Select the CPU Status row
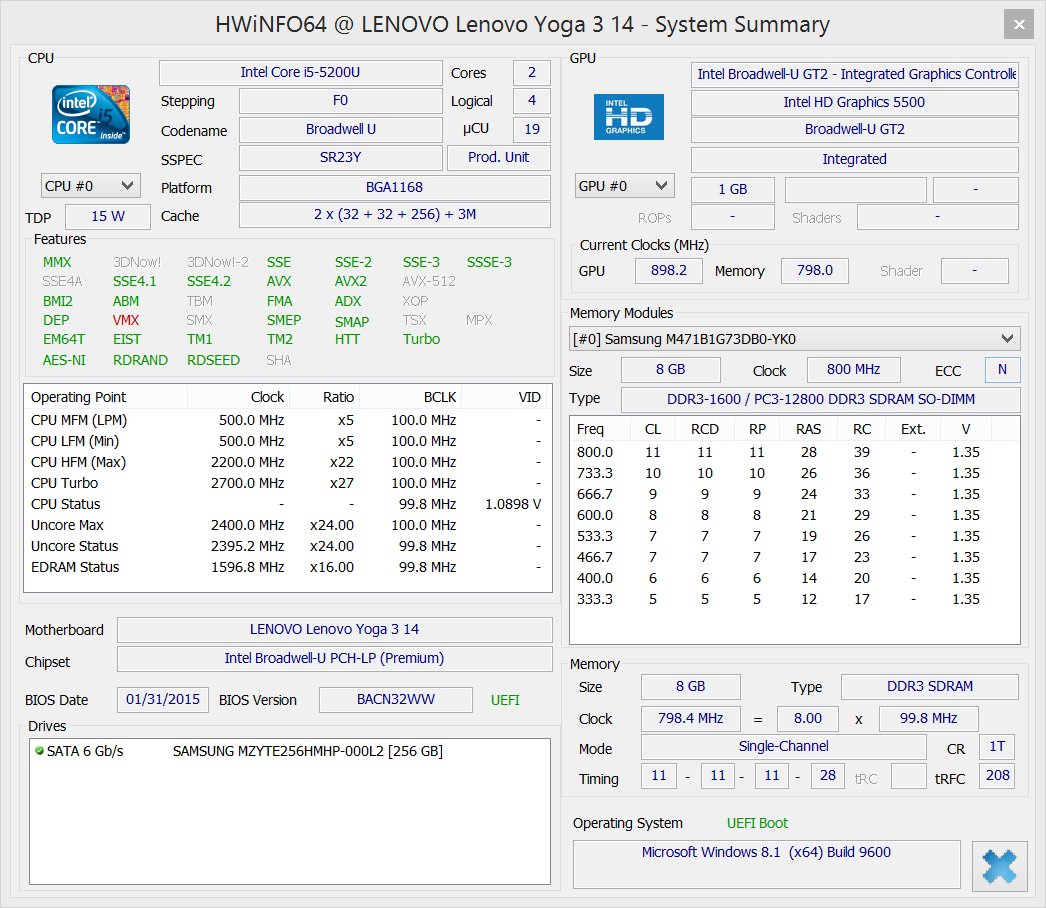This screenshot has height=908, width=1046. (x=287, y=504)
